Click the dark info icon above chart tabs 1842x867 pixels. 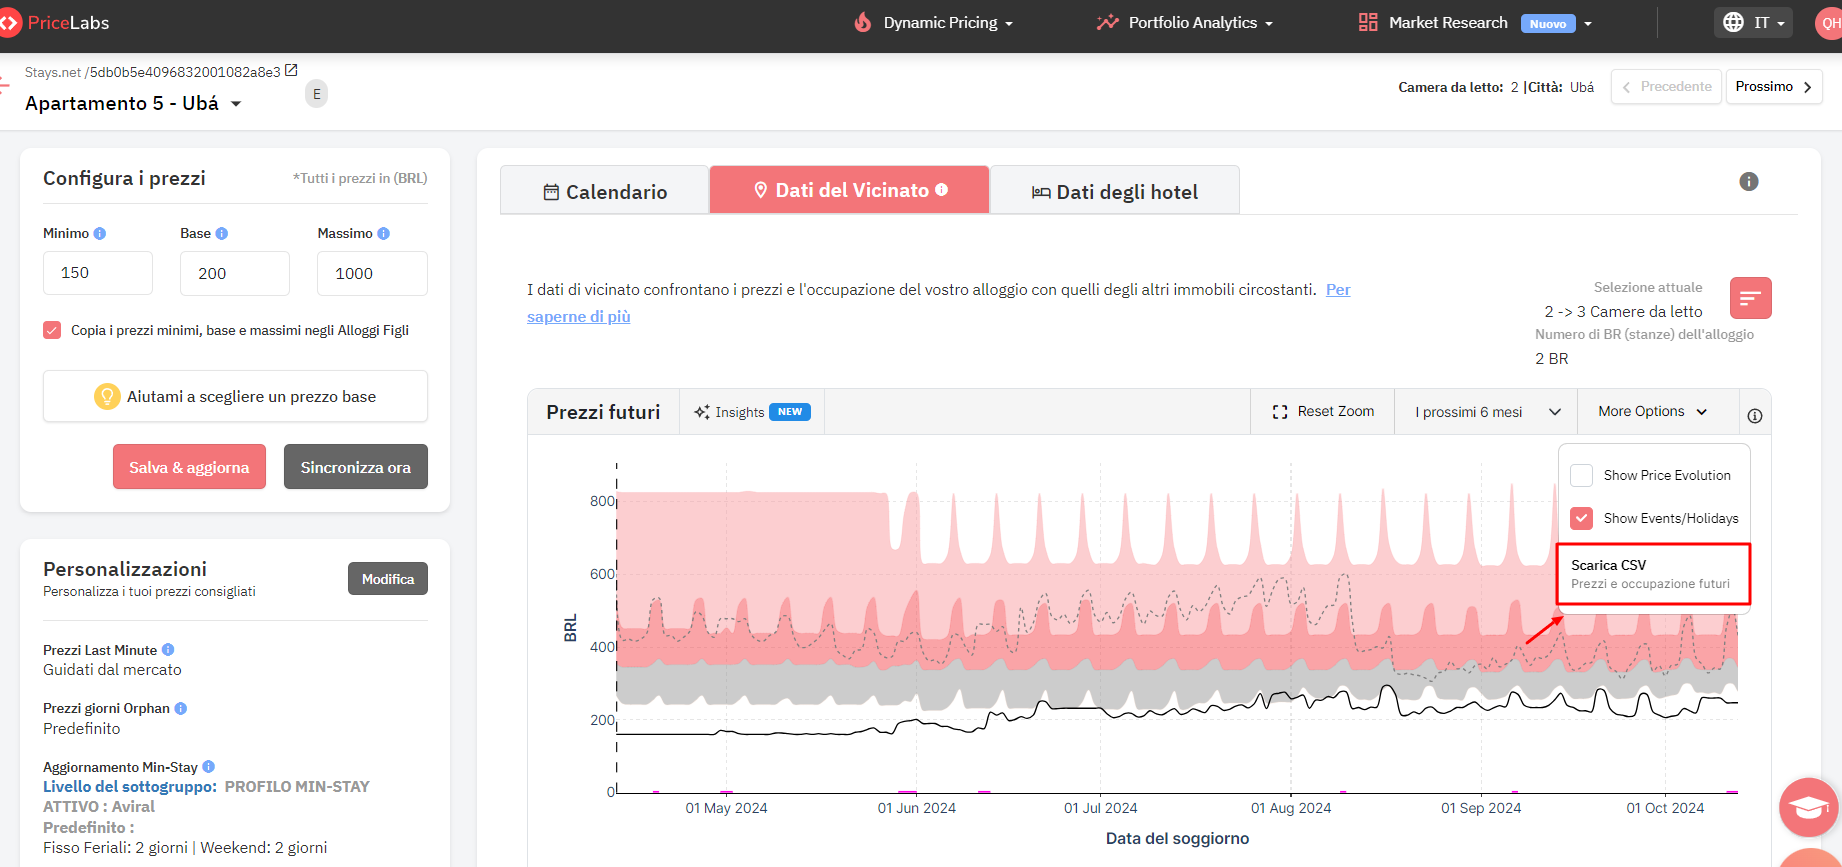[x=1749, y=181]
